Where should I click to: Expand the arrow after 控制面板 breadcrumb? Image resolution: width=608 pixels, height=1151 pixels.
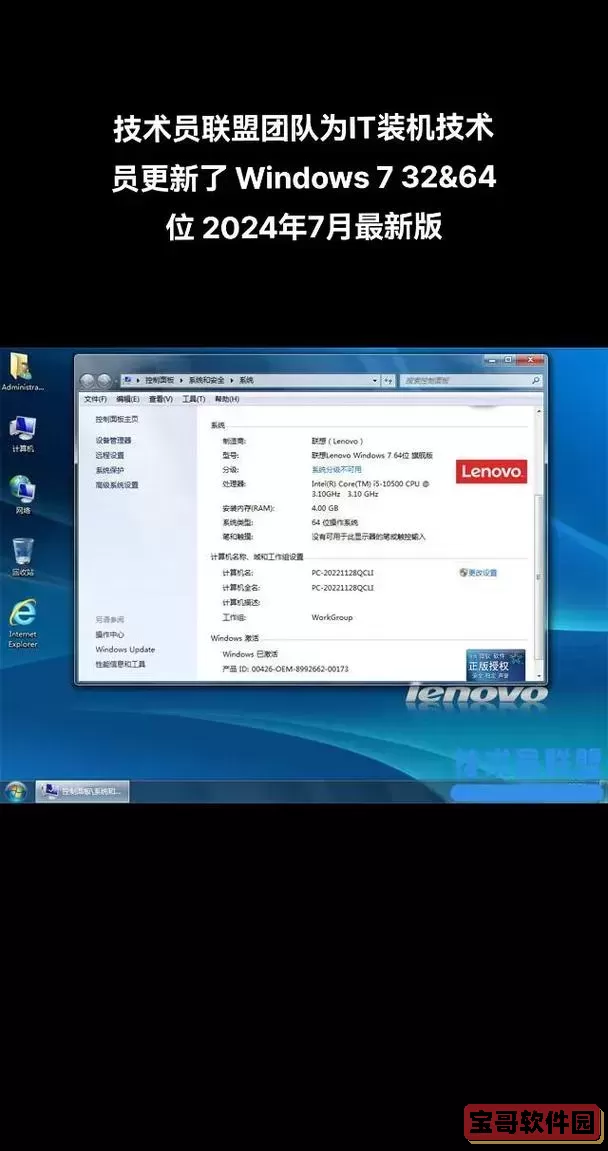point(181,380)
